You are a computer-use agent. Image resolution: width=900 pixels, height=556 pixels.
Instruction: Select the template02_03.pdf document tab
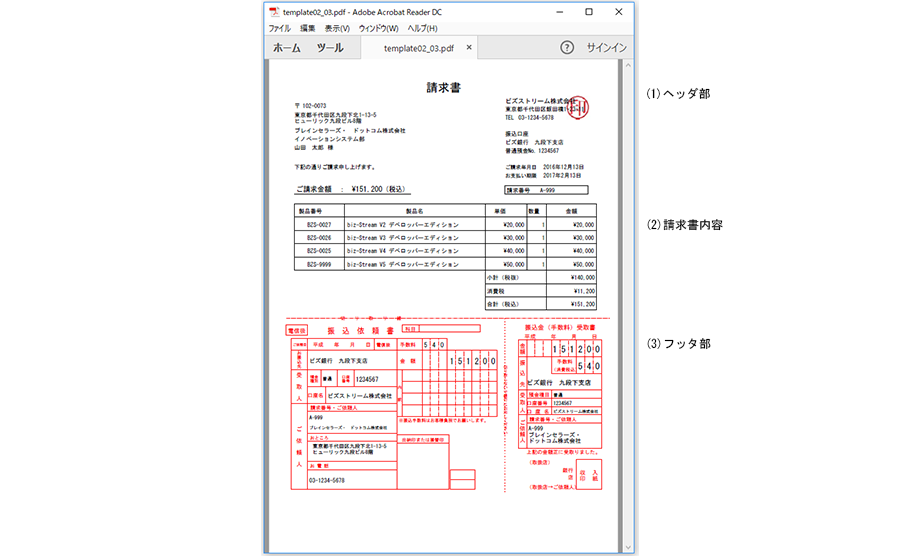(x=418, y=48)
